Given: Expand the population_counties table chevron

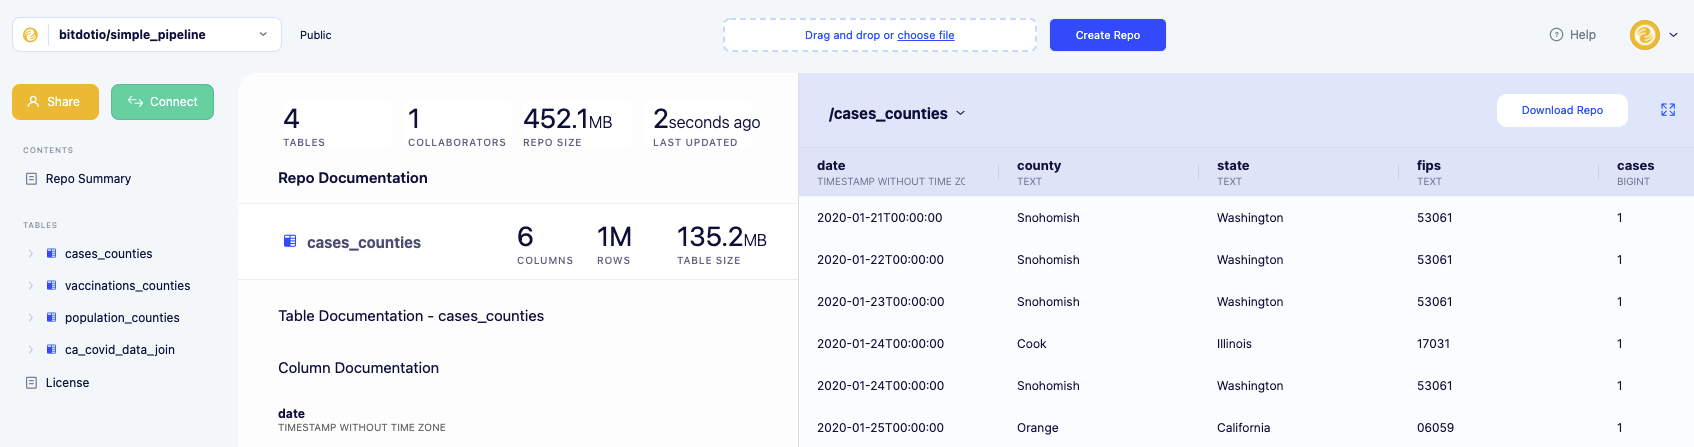Looking at the screenshot, I should [31, 318].
